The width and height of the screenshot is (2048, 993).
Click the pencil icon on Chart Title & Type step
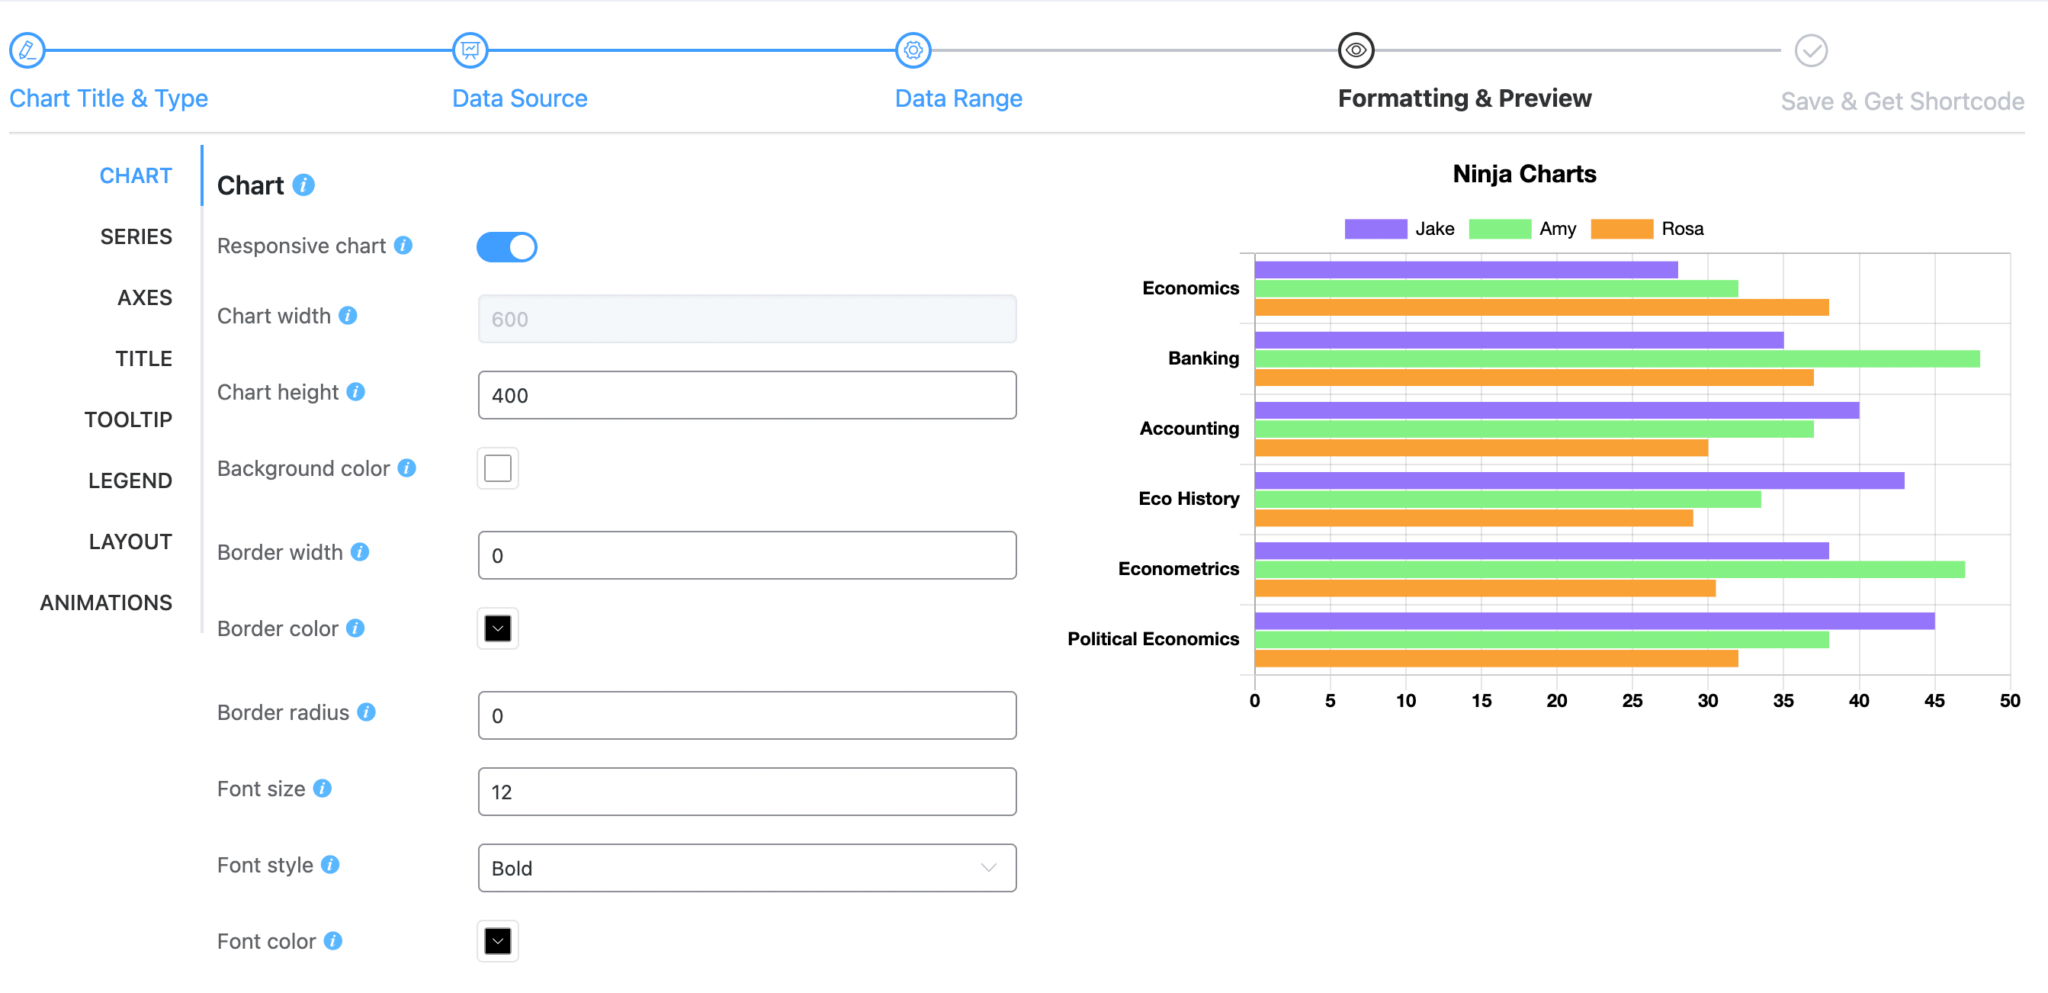(x=27, y=50)
